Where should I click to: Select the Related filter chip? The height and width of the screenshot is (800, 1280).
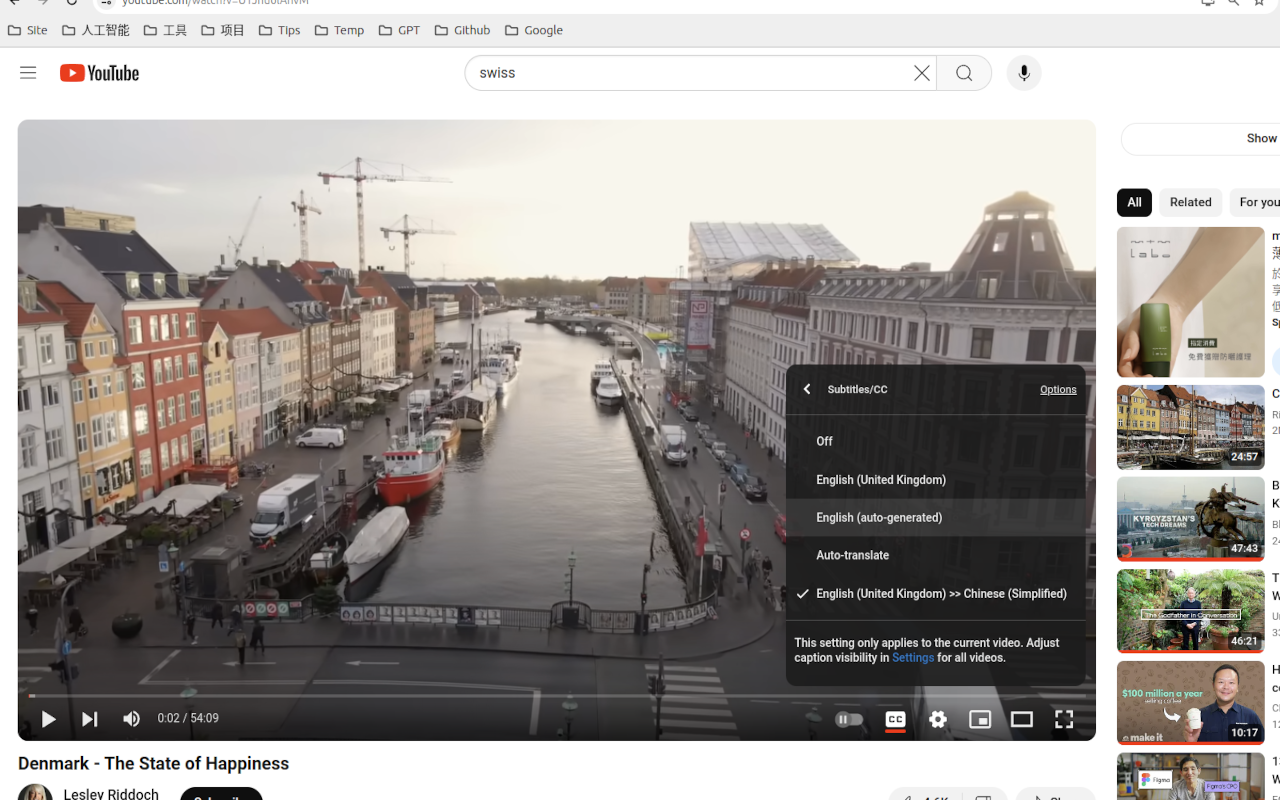(1190, 202)
